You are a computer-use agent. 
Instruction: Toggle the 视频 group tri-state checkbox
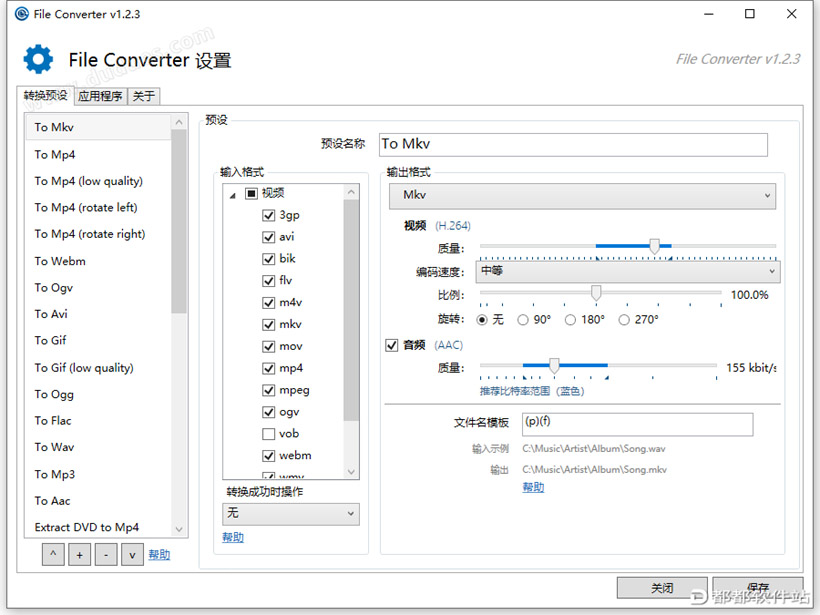(x=252, y=193)
